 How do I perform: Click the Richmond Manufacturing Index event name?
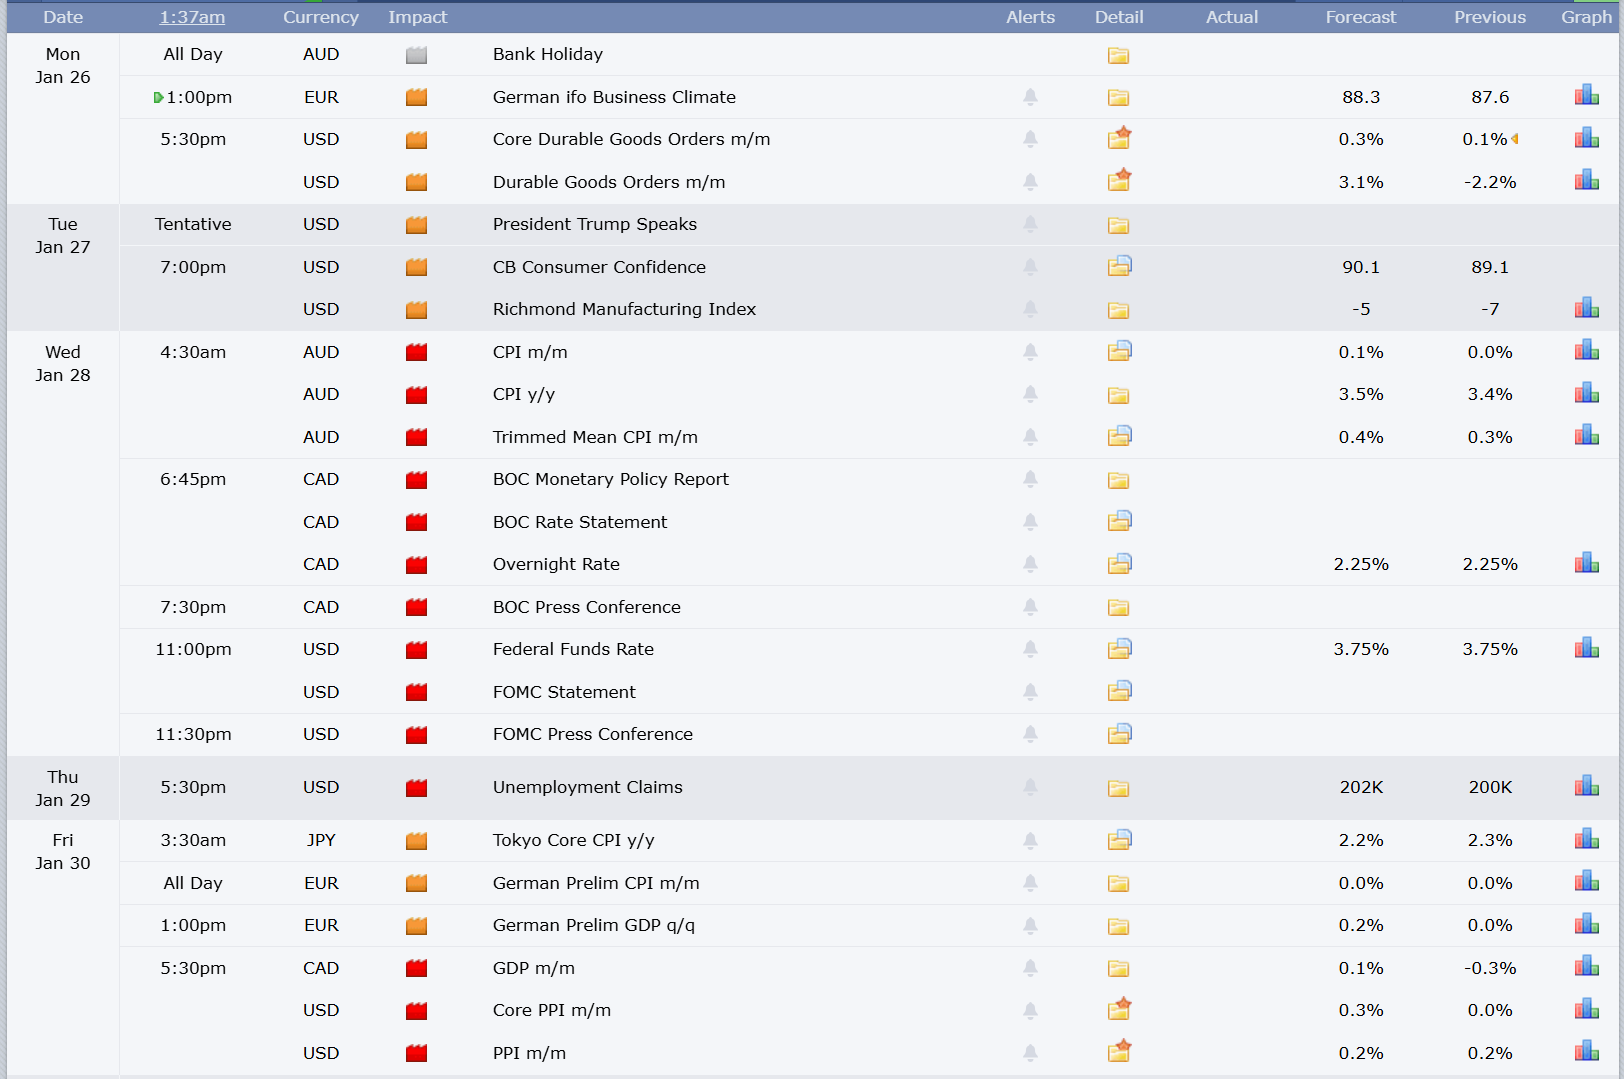(624, 309)
